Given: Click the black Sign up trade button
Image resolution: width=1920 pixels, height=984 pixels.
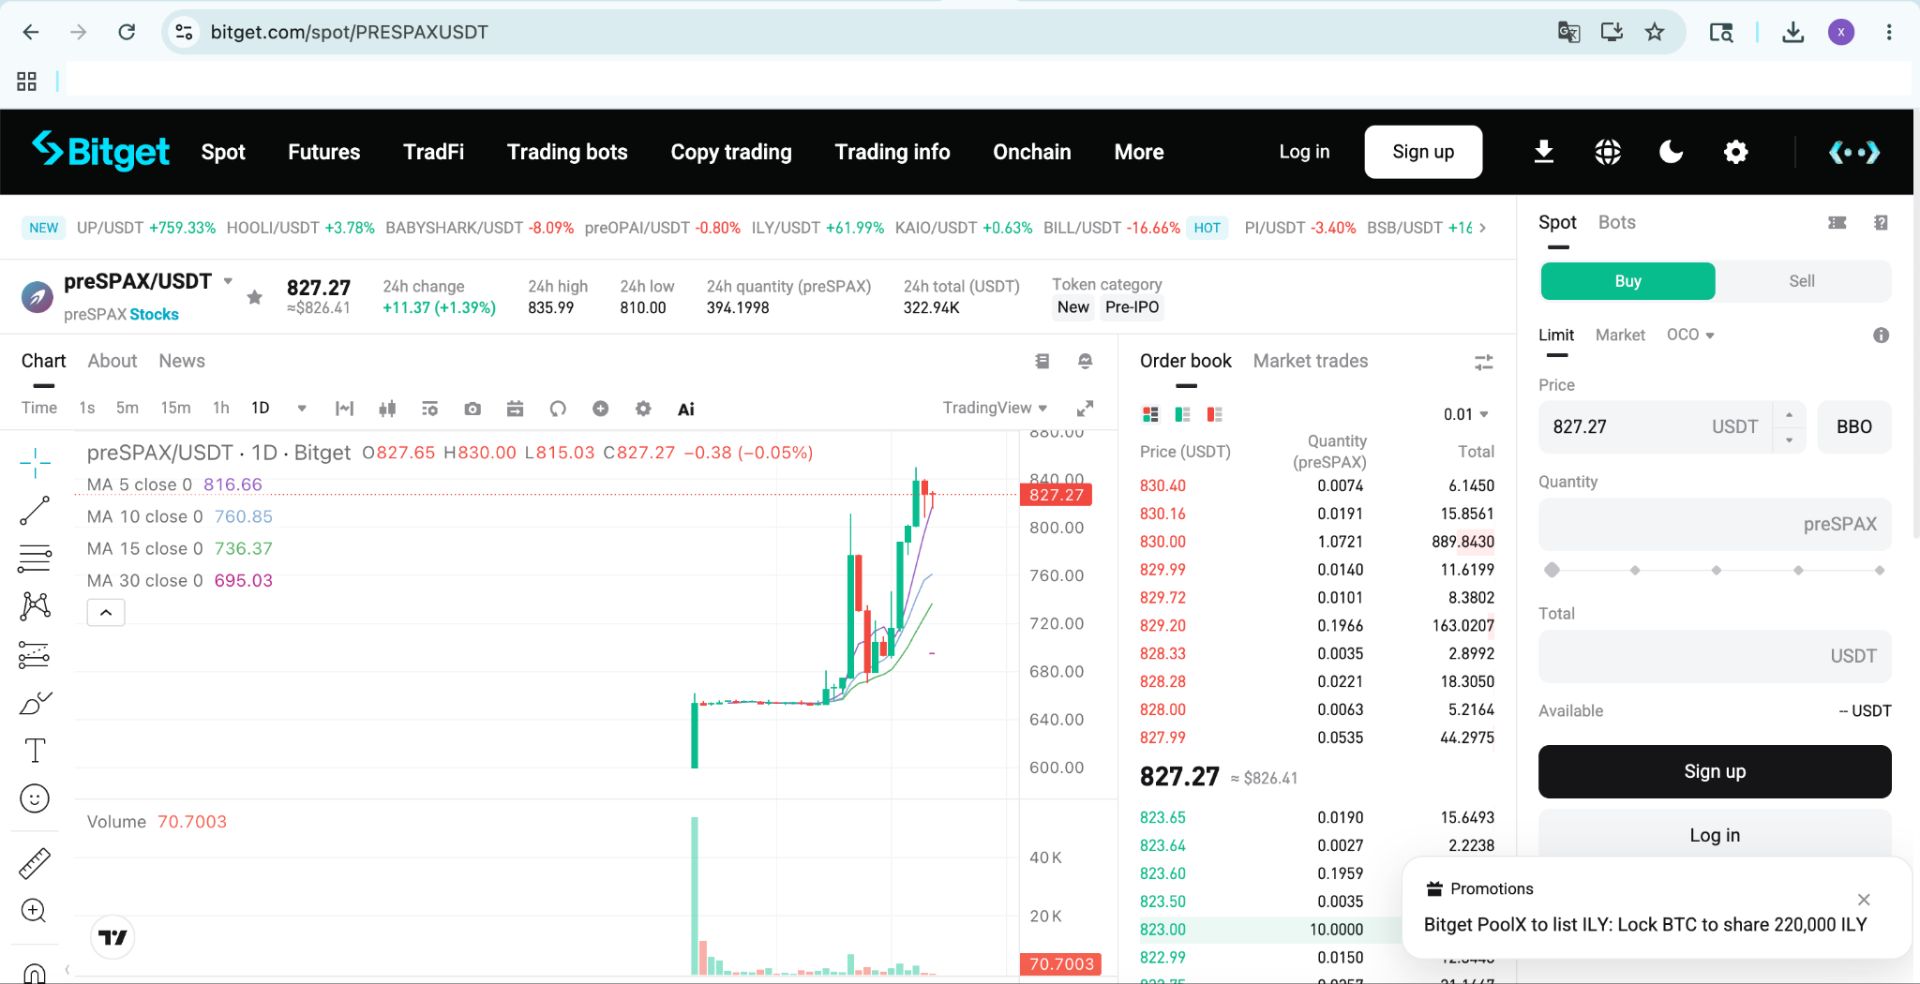Looking at the screenshot, I should tap(1714, 771).
